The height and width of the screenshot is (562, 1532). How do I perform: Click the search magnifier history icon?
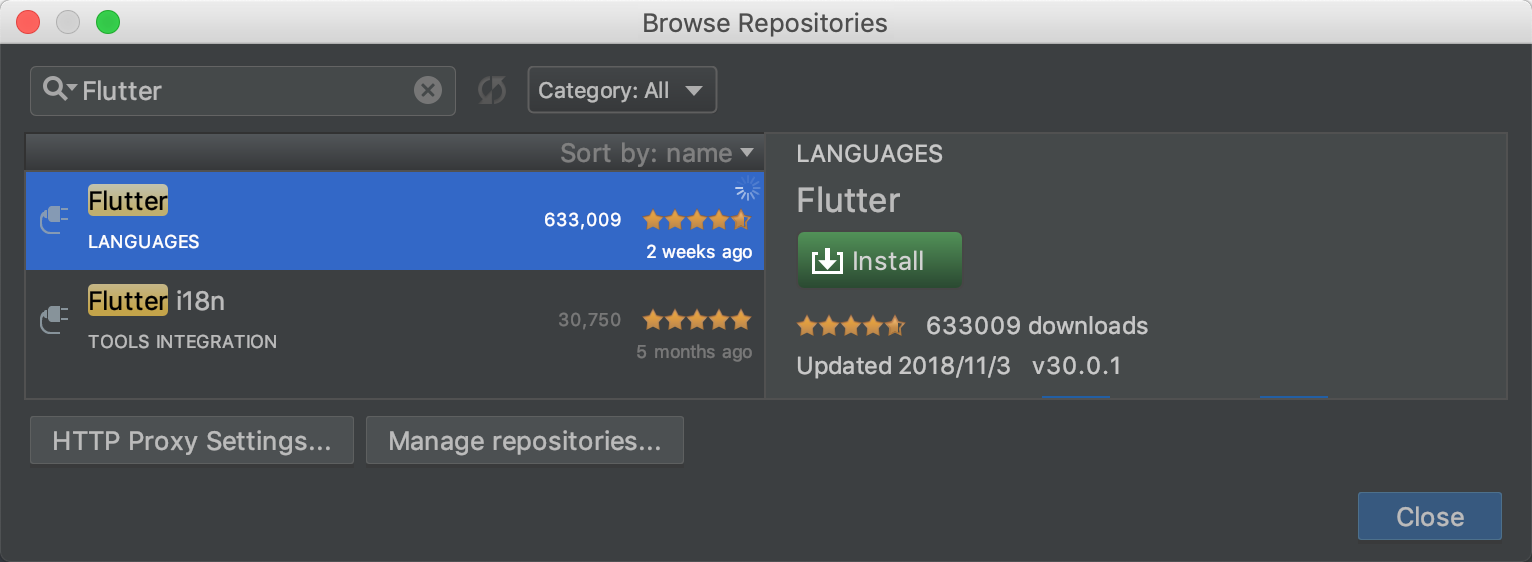click(x=58, y=90)
